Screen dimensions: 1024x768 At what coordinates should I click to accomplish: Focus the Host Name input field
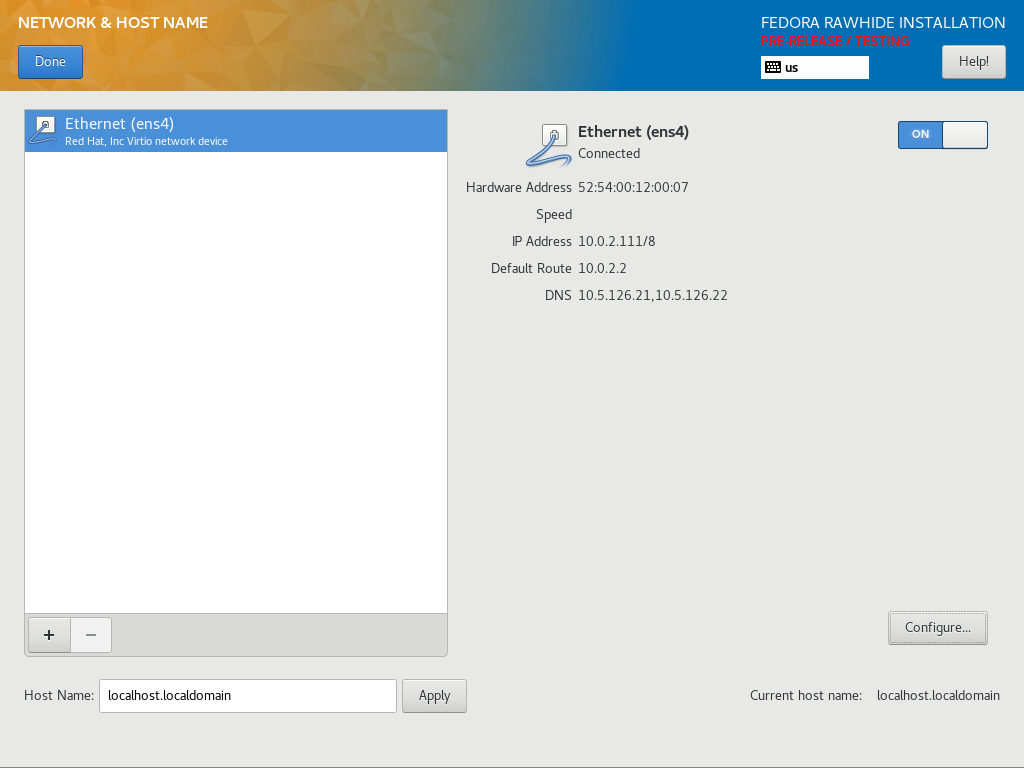pyautogui.click(x=248, y=696)
